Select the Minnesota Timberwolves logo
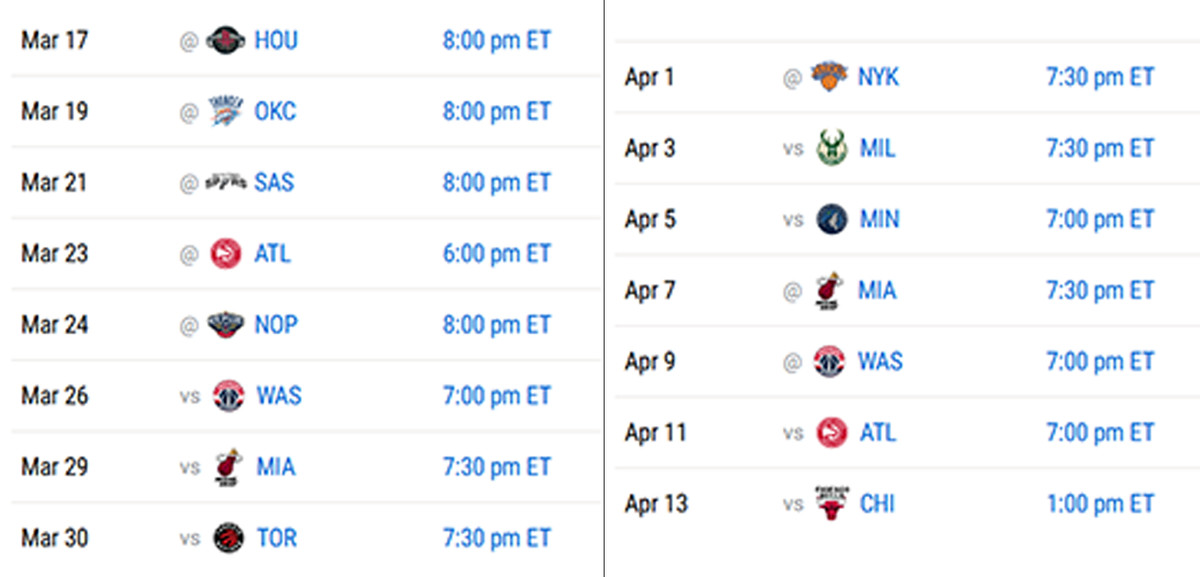This screenshot has height=577, width=1200. pos(831,220)
